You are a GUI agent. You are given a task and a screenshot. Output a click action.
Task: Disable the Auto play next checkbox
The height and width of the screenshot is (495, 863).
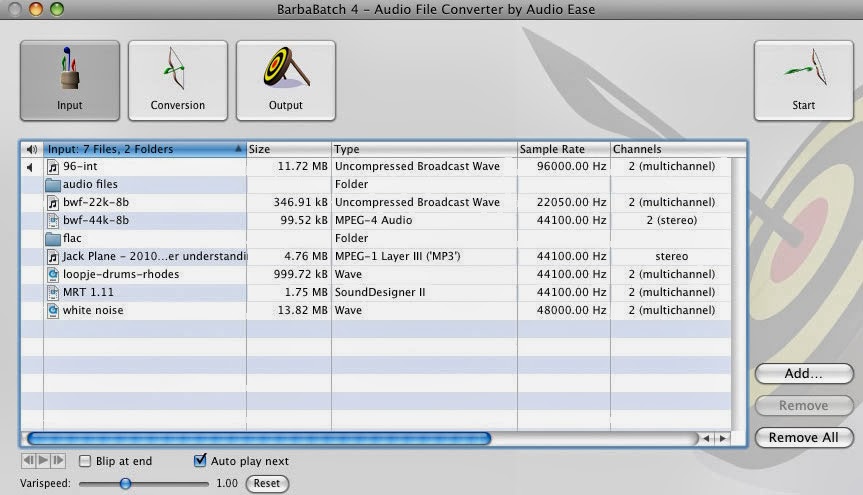(x=200, y=462)
